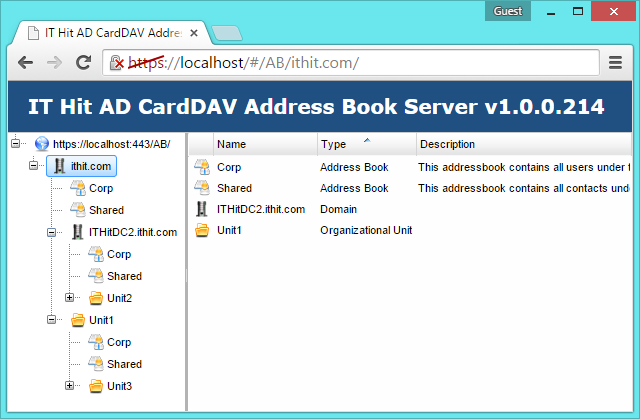The width and height of the screenshot is (640, 419).
Task: Click the ithit.com domain tower icon in tree
Action: point(60,166)
